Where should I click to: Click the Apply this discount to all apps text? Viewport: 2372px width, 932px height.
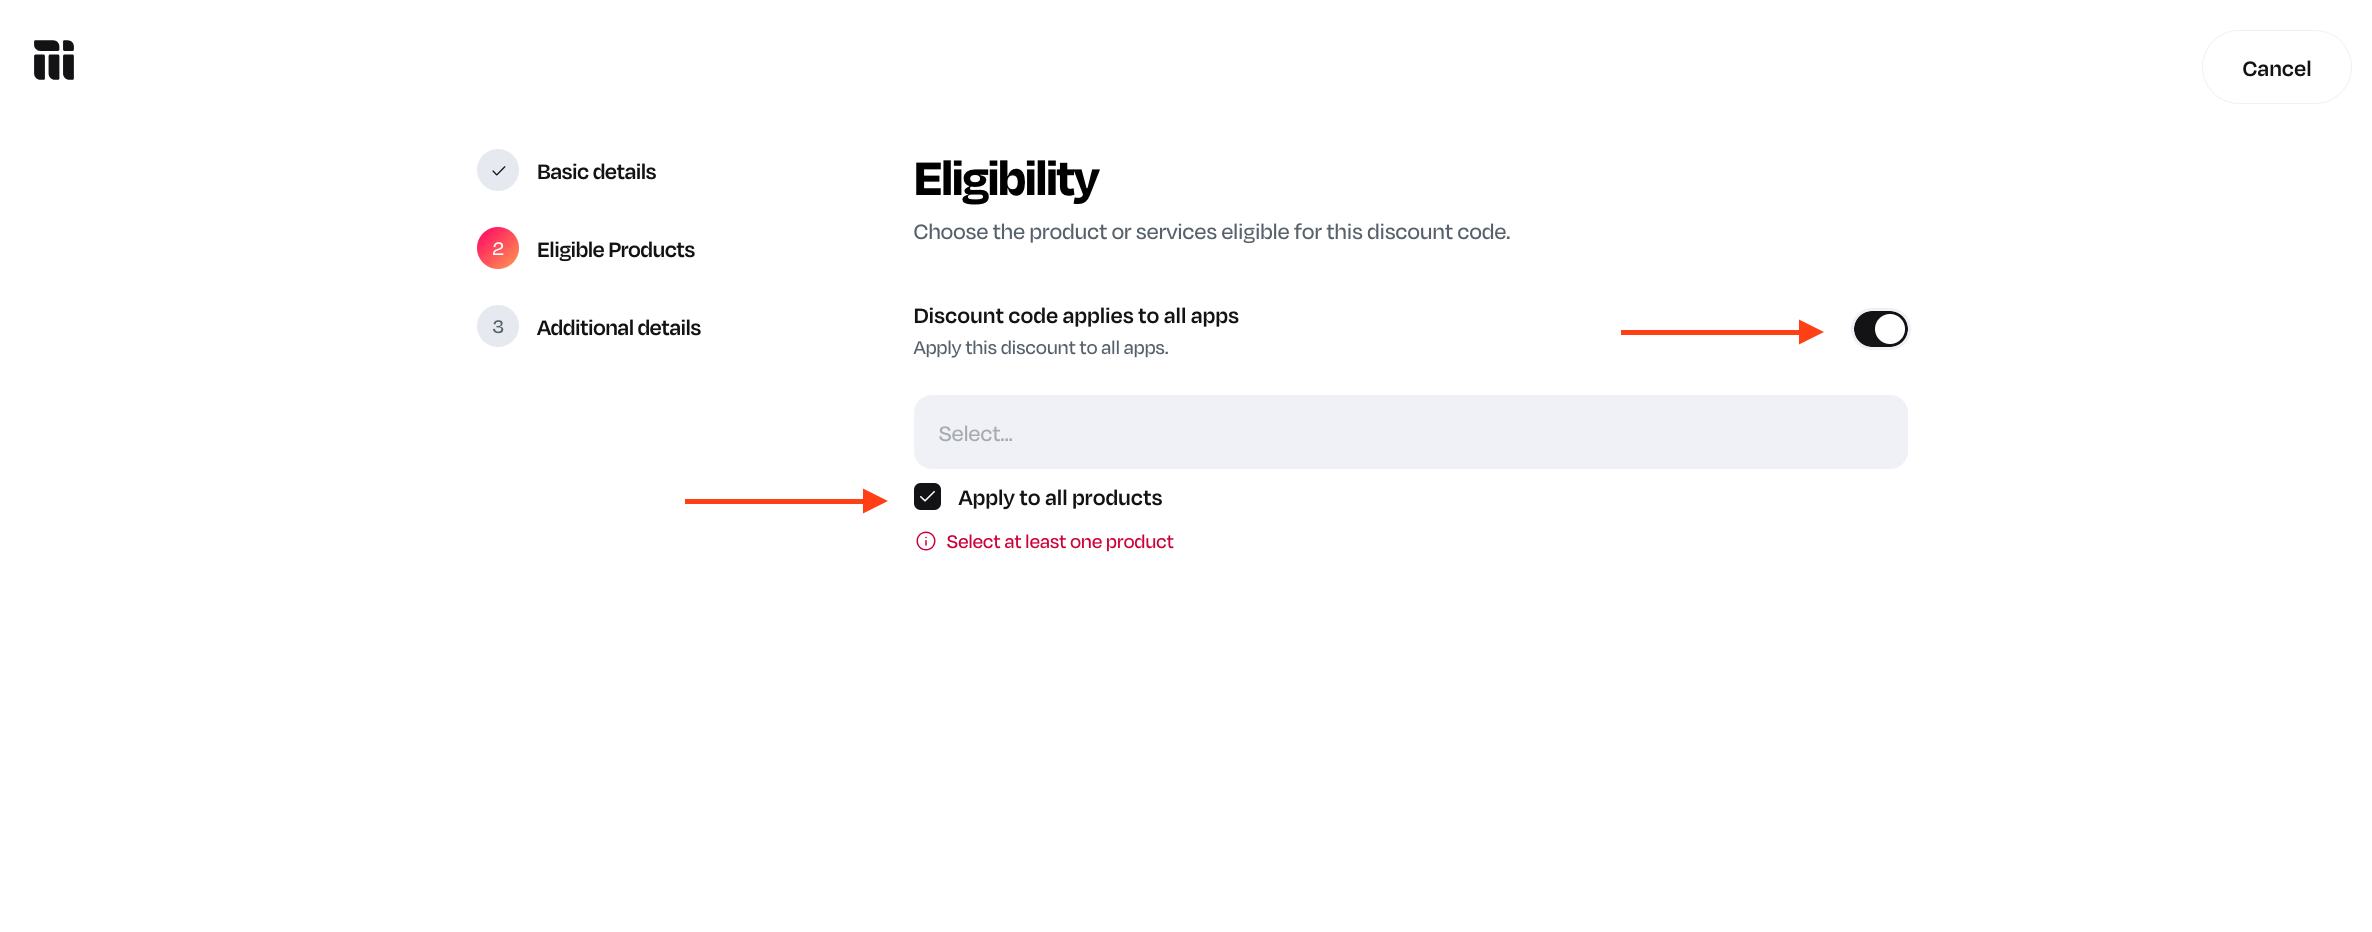[1040, 348]
